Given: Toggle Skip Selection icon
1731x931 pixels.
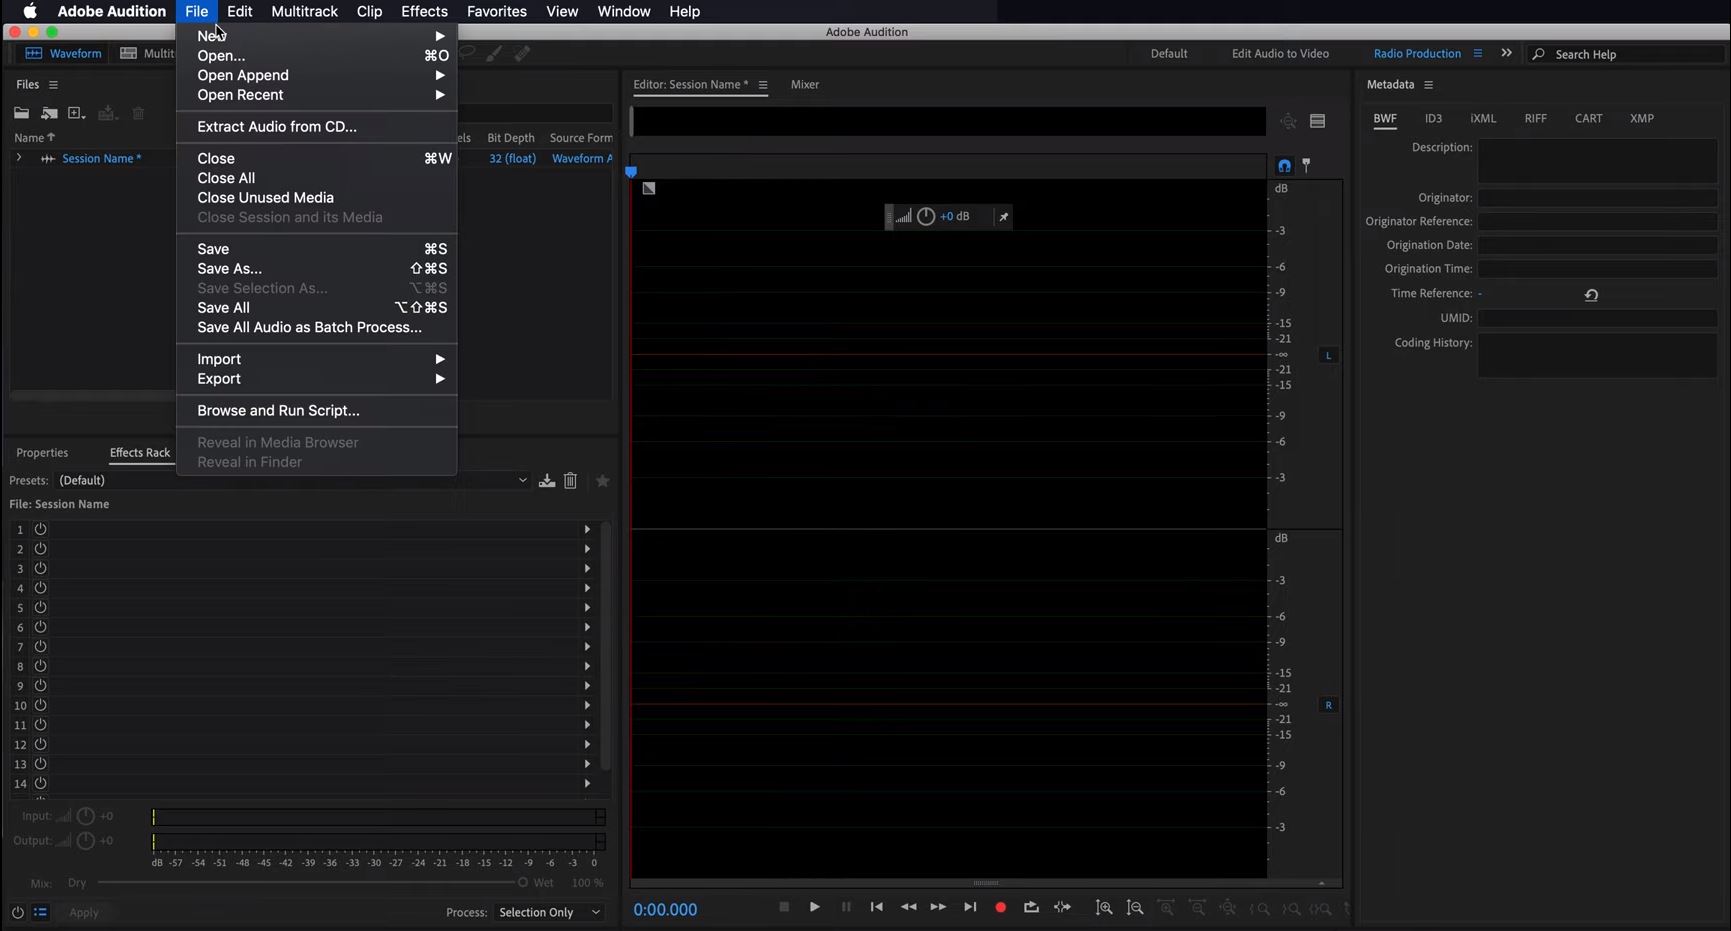Looking at the screenshot, I should tap(1062, 907).
